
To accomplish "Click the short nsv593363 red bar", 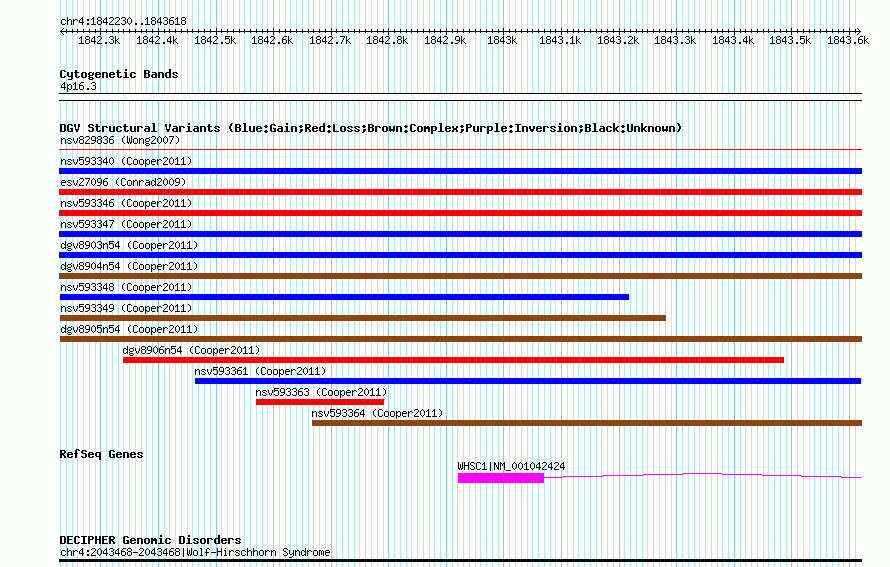I will (320, 402).
